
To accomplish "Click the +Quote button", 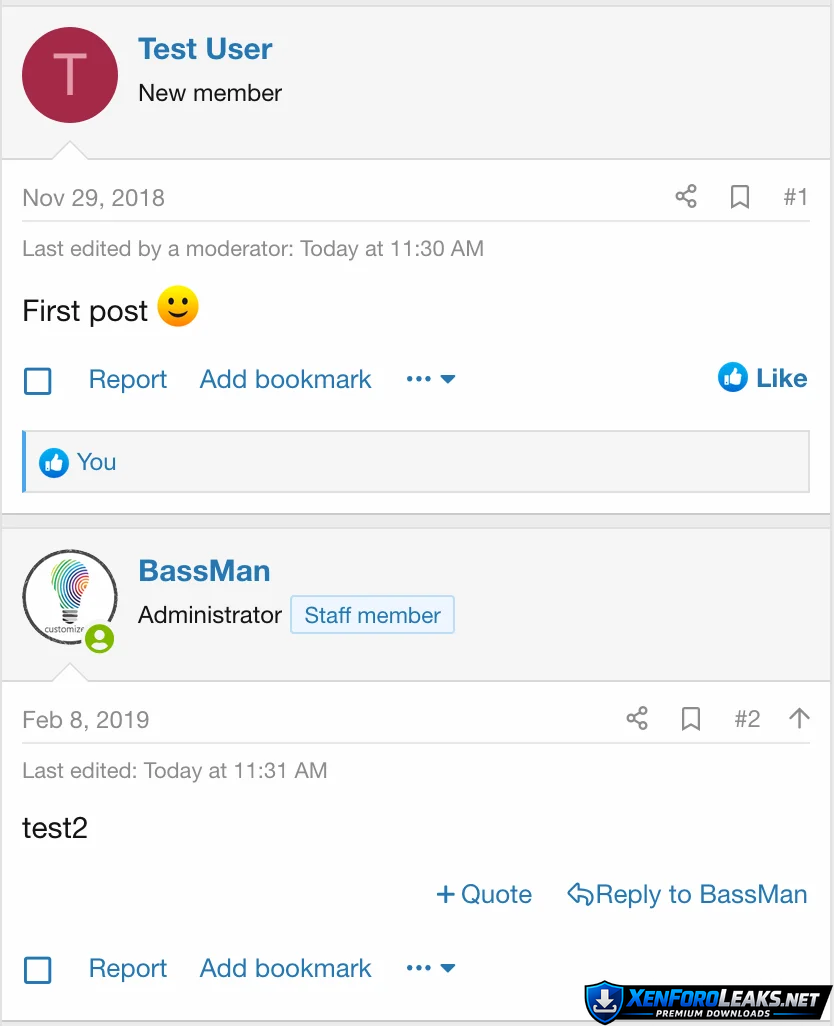I will tap(485, 894).
